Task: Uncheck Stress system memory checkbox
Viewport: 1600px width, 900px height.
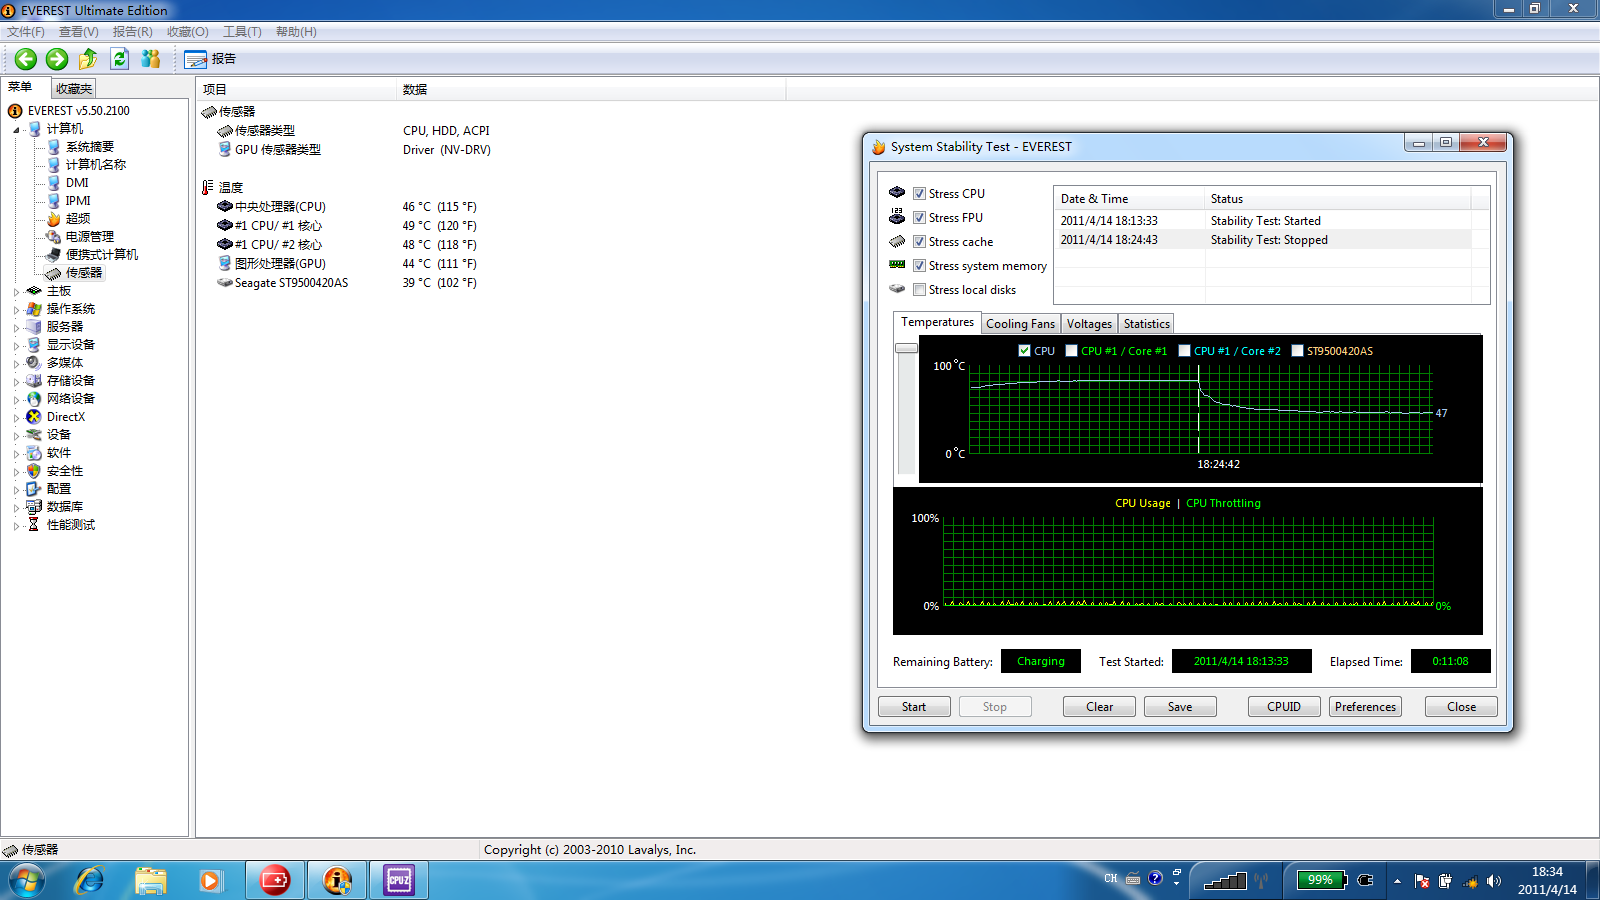Action: pos(919,266)
